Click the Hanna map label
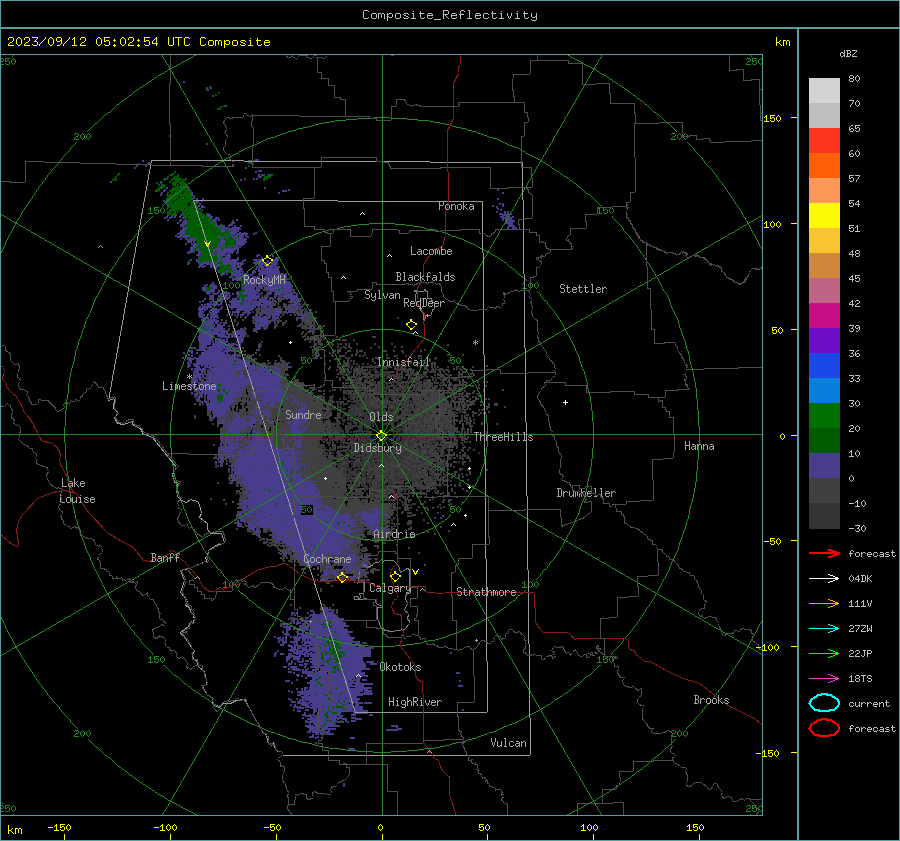 [699, 446]
